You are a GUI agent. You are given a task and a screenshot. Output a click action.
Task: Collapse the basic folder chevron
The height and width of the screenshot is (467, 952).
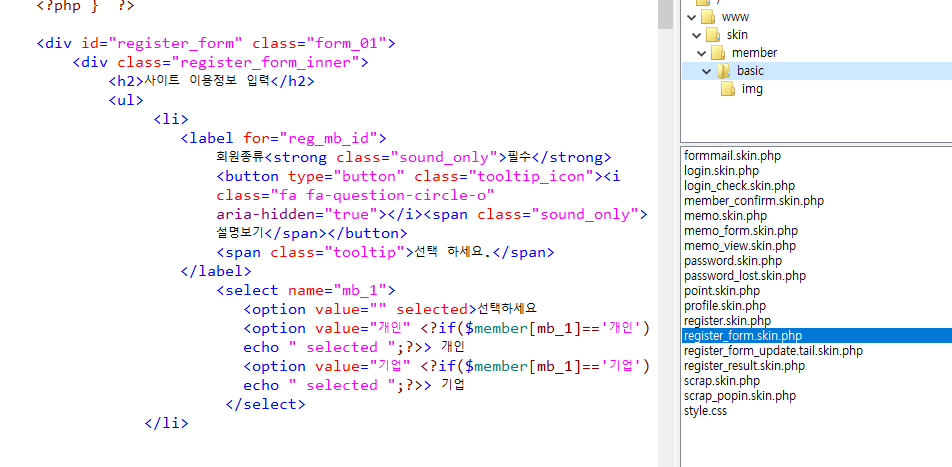(x=706, y=71)
